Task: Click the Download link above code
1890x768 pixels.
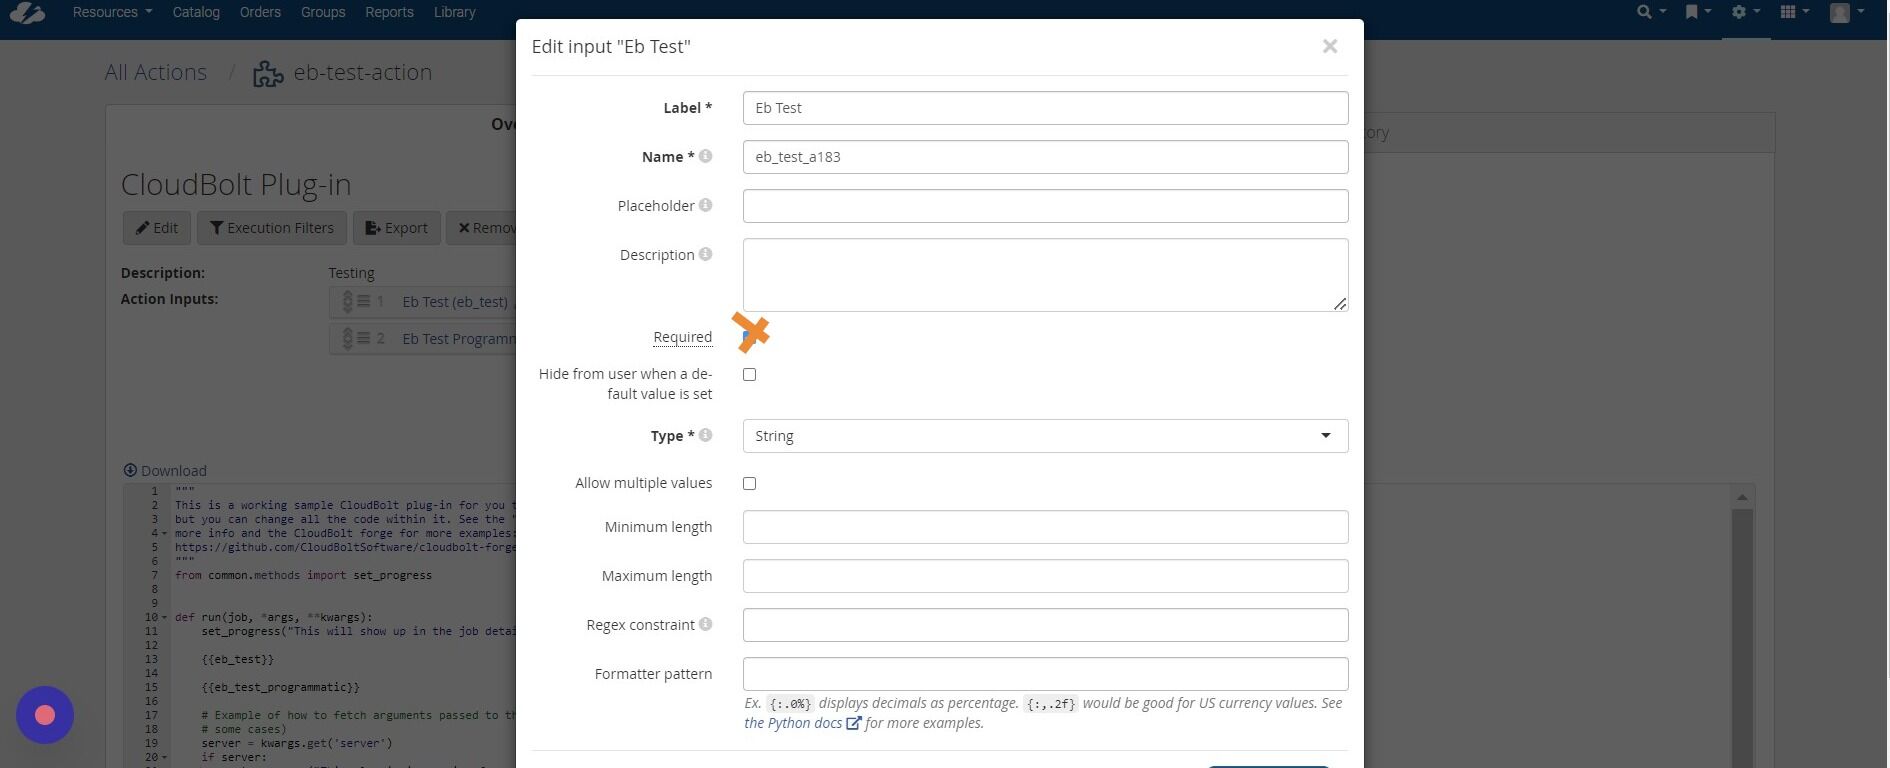Action: (165, 471)
